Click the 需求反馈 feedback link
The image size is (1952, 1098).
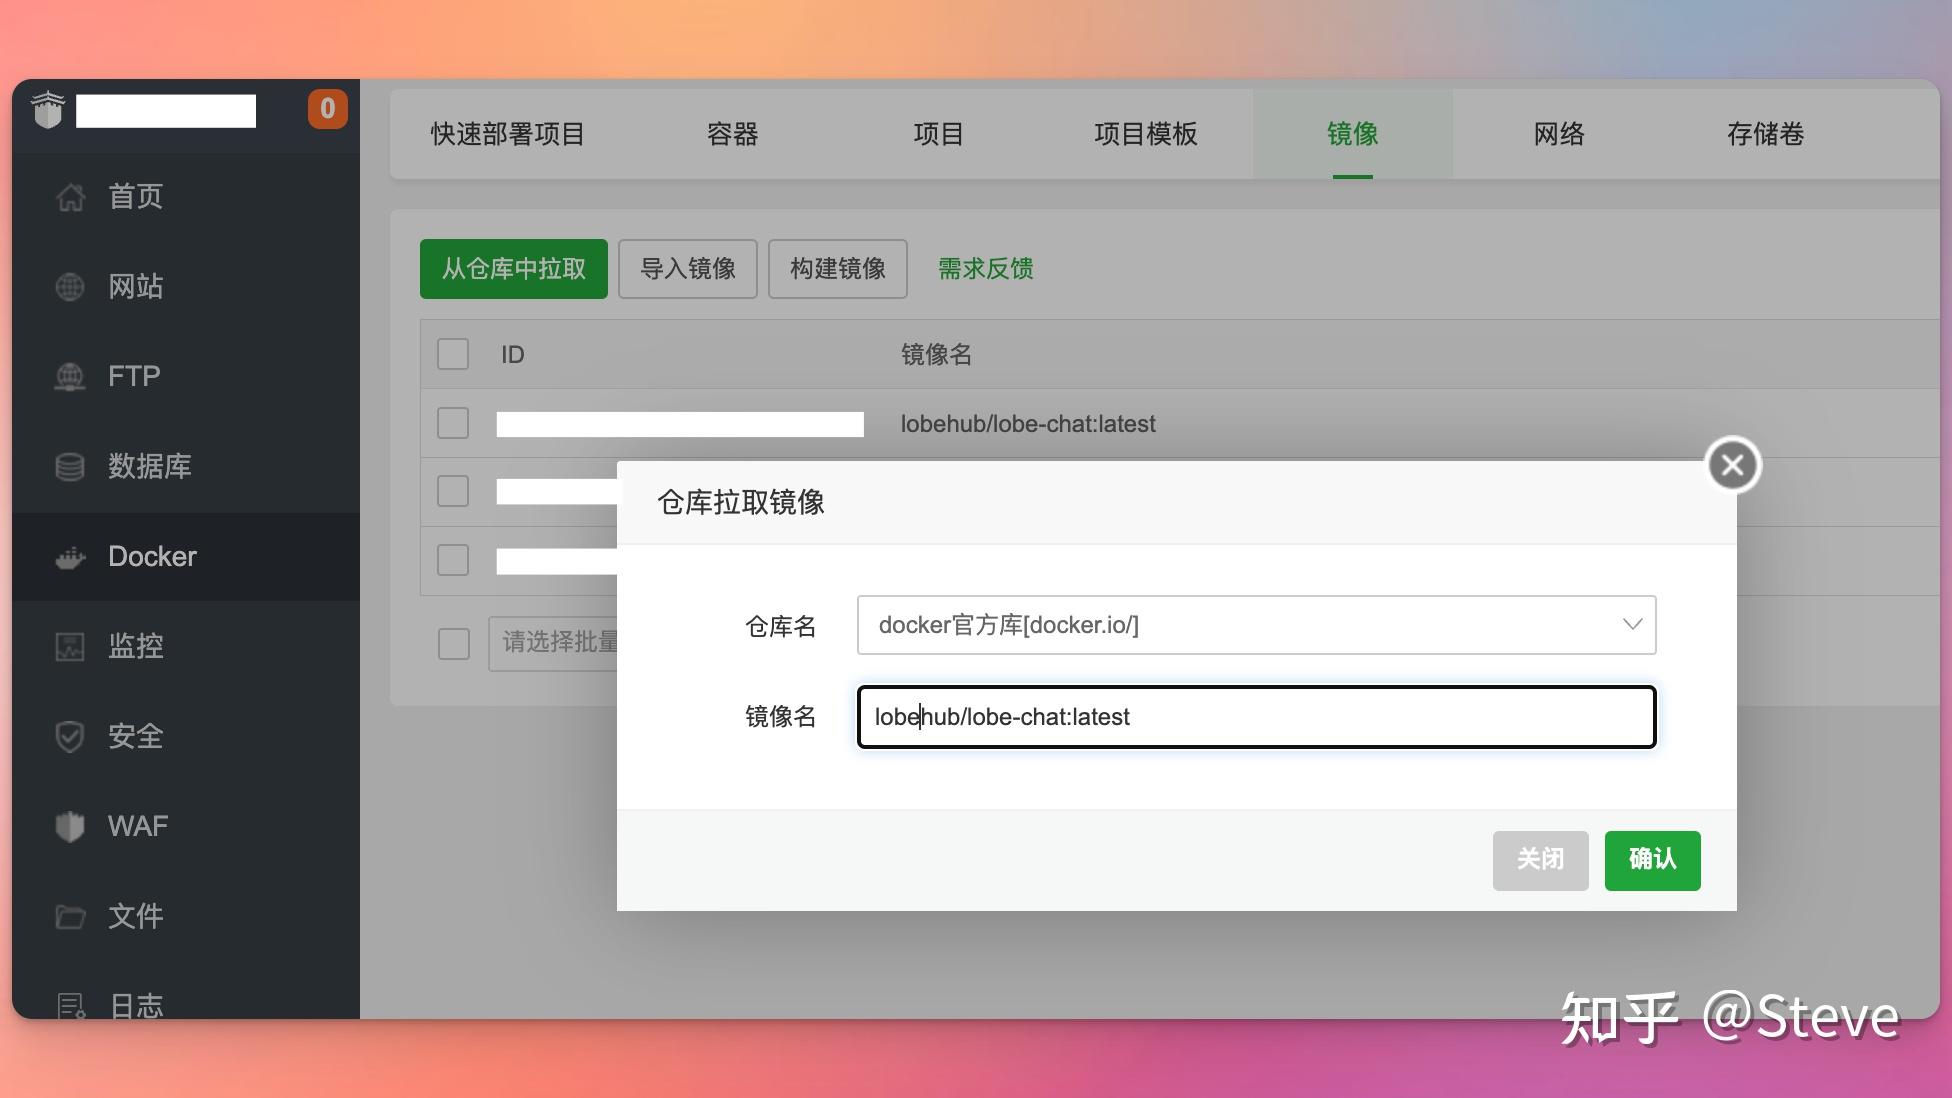(x=984, y=268)
